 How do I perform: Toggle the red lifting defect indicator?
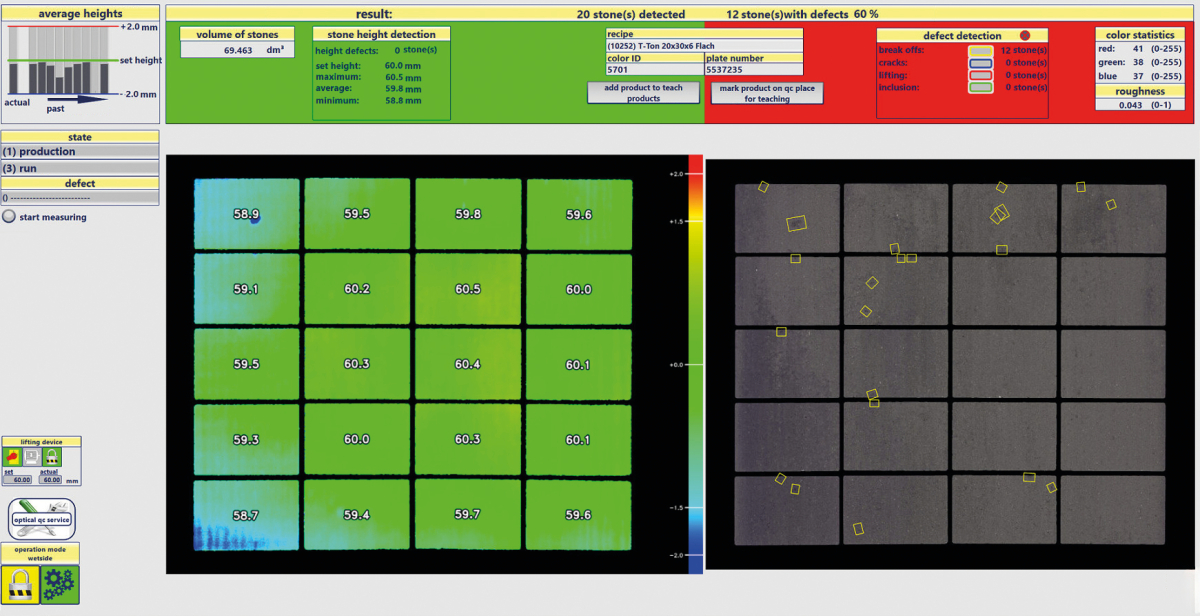click(980, 75)
